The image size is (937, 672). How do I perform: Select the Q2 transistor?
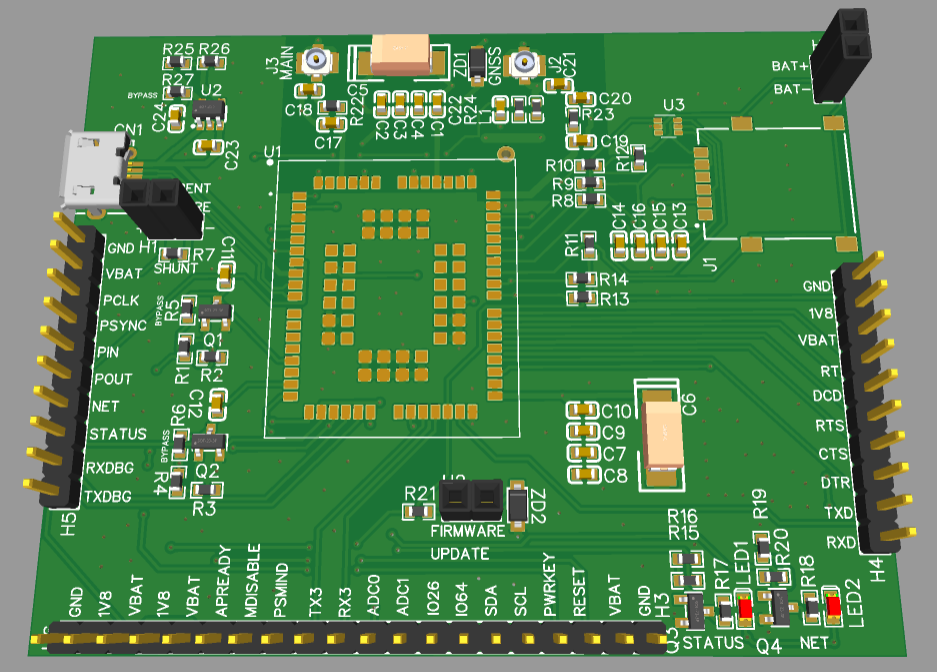coord(209,443)
